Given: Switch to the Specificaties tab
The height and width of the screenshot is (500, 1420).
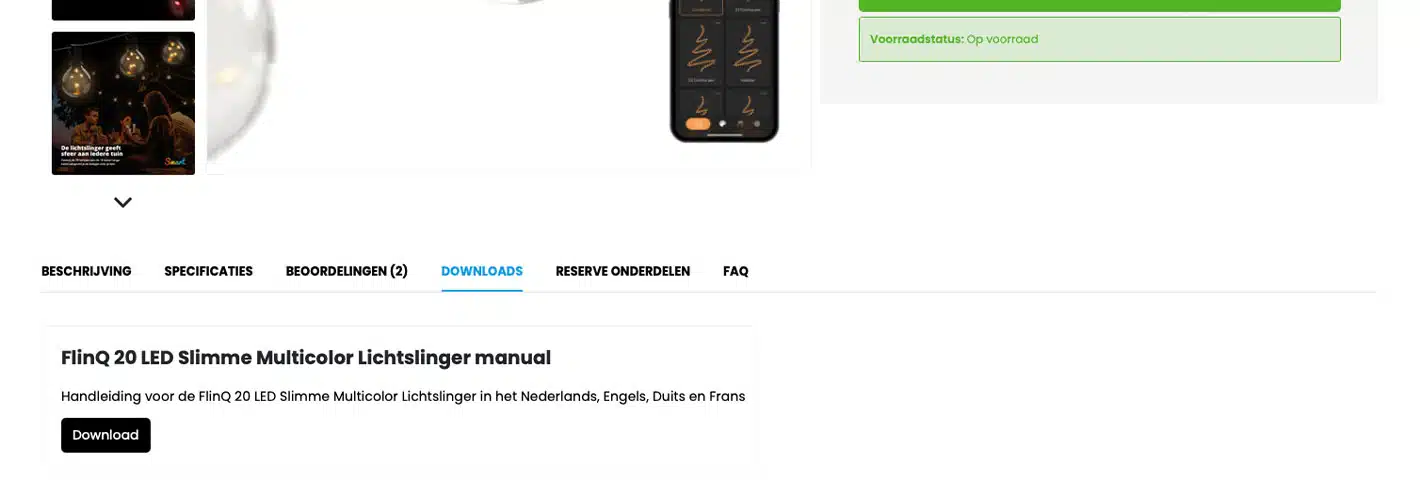Looking at the screenshot, I should tap(208, 271).
